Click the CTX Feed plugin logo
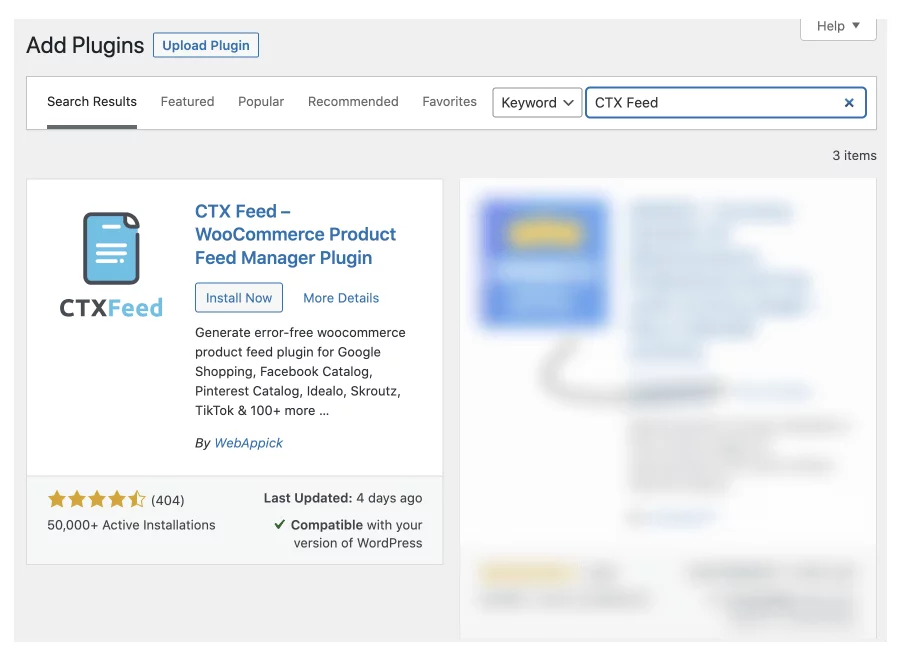901x661 pixels. click(111, 264)
